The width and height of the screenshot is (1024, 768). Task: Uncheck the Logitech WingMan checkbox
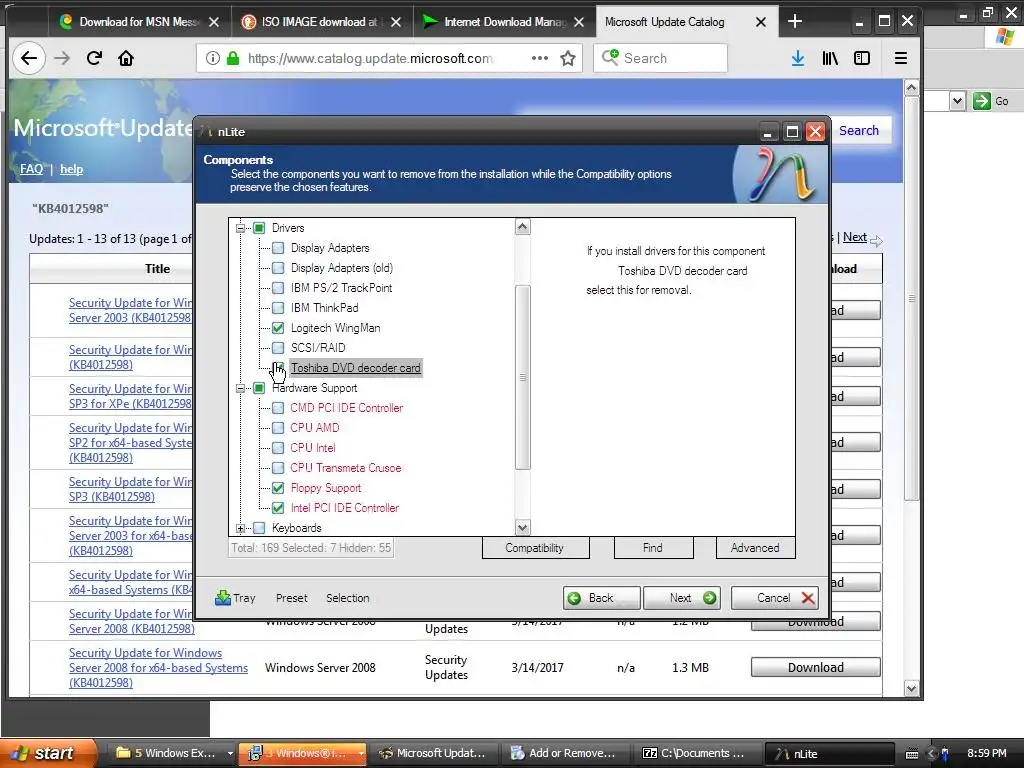278,328
